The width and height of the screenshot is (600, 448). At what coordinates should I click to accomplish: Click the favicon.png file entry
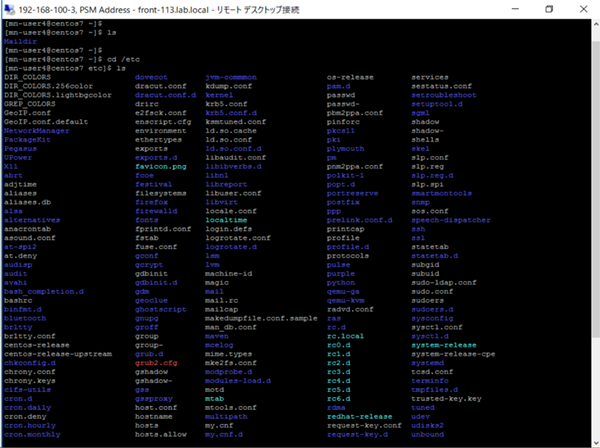click(x=161, y=166)
